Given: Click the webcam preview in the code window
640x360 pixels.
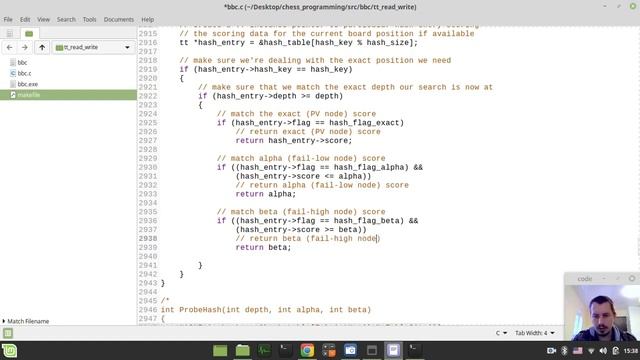Looking at the screenshot, I should [x=602, y=313].
